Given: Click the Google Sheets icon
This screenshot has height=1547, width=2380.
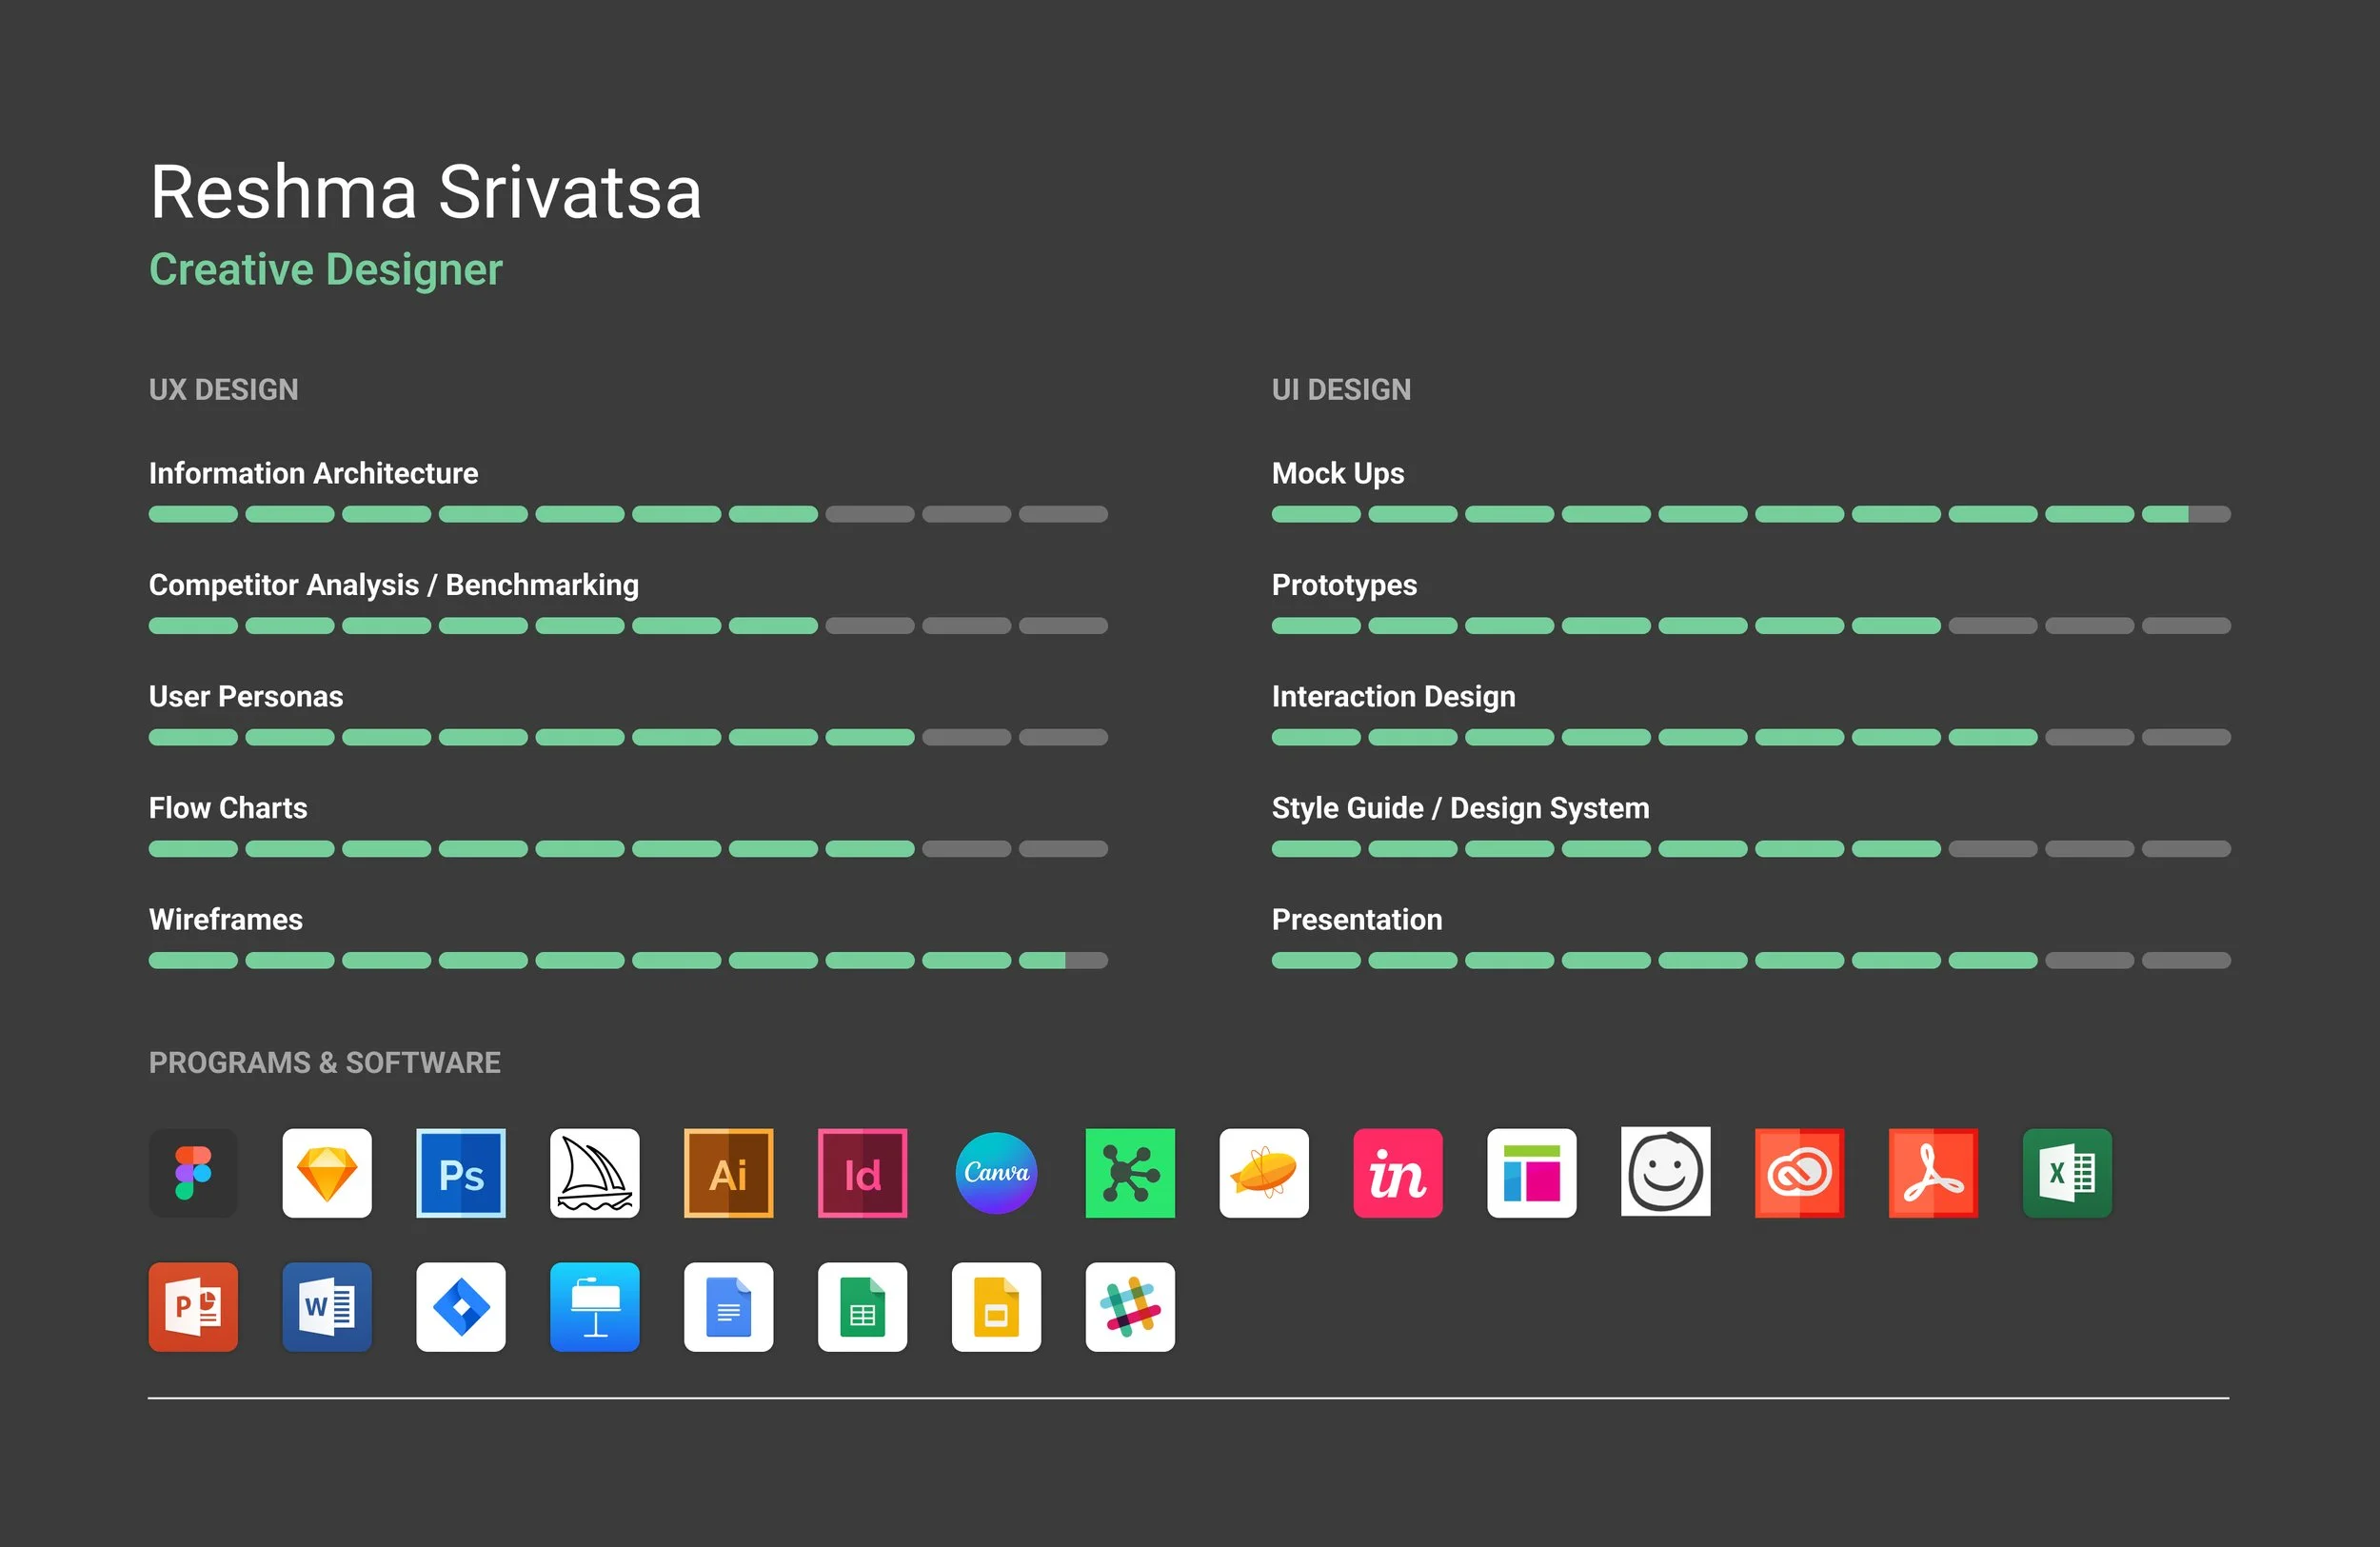Looking at the screenshot, I should [863, 1307].
